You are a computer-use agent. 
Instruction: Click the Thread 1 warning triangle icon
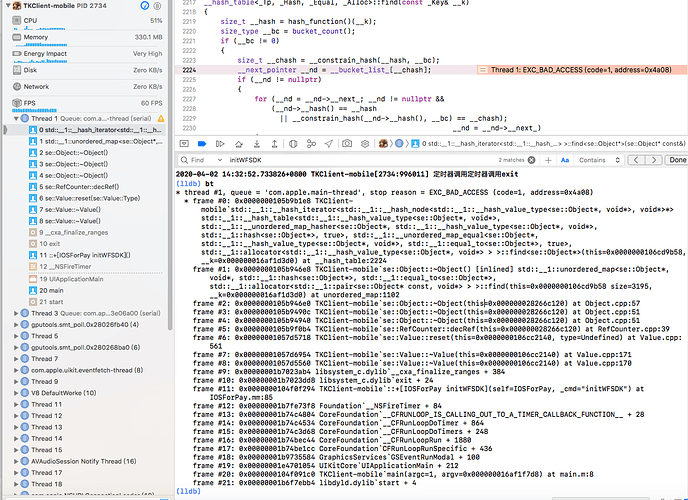(161, 118)
